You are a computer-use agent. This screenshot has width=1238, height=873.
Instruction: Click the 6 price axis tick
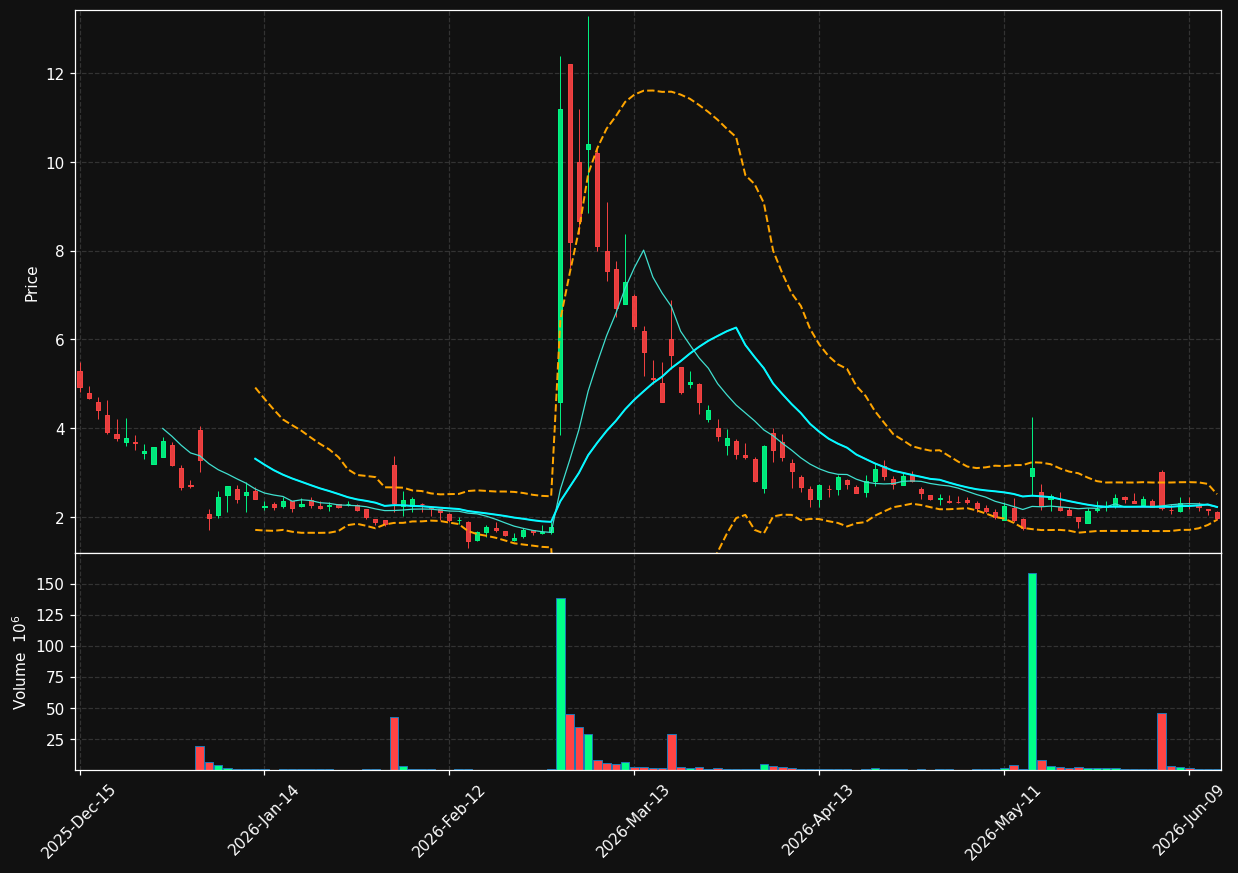point(59,340)
